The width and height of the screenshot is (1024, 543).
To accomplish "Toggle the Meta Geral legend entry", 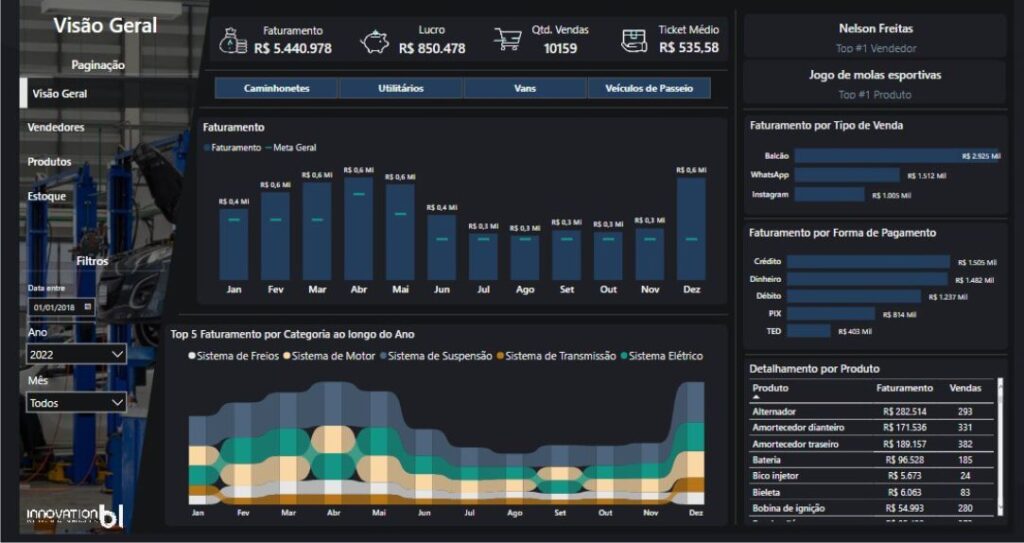I will pyautogui.click(x=291, y=148).
